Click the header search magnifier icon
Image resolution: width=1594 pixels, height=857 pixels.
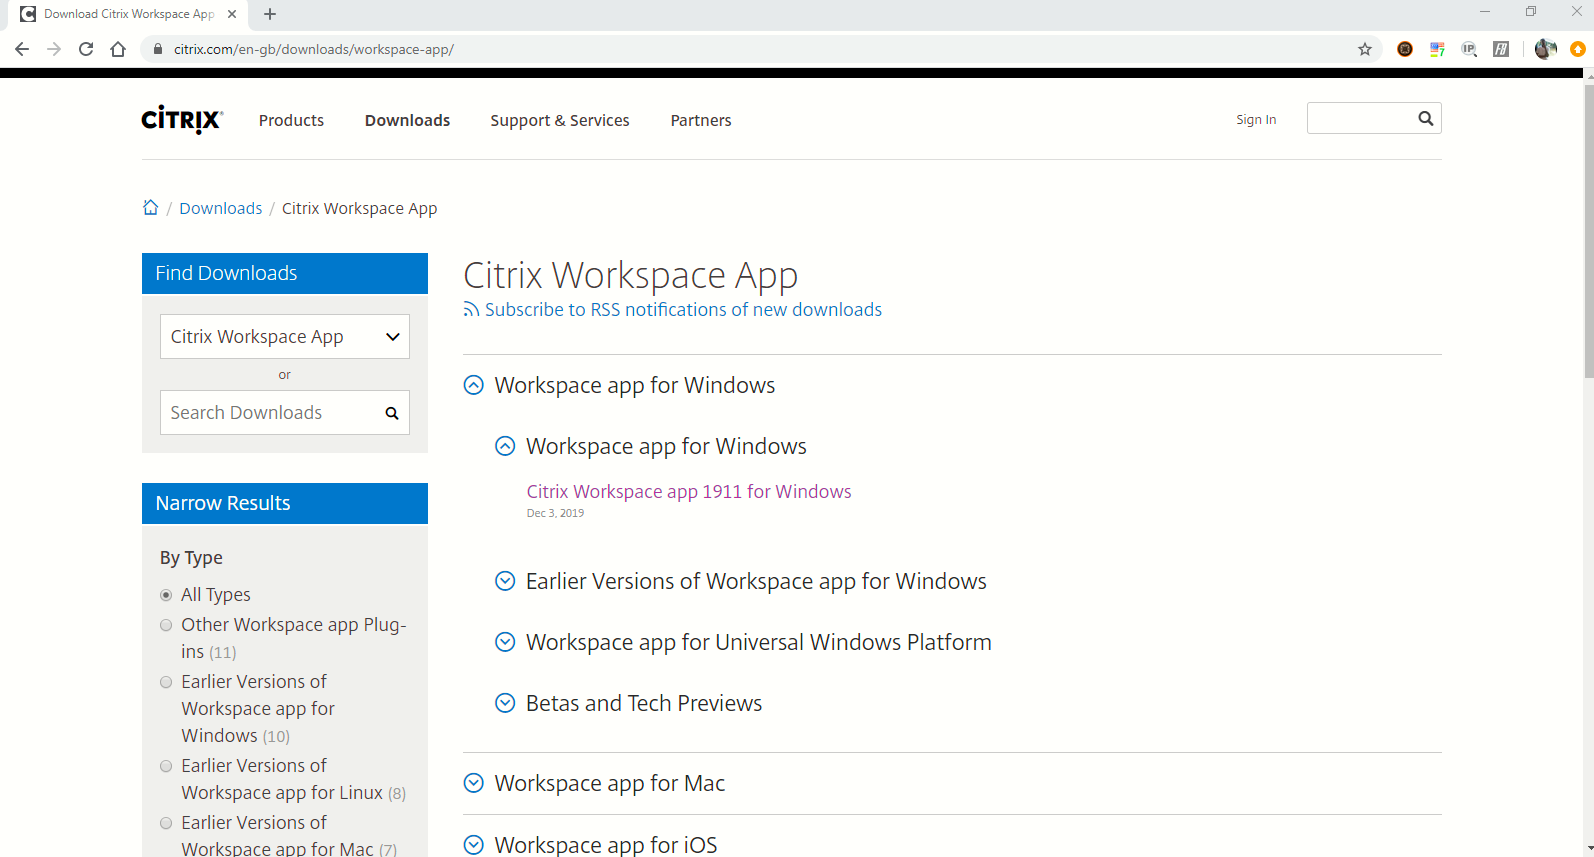pyautogui.click(x=1426, y=118)
